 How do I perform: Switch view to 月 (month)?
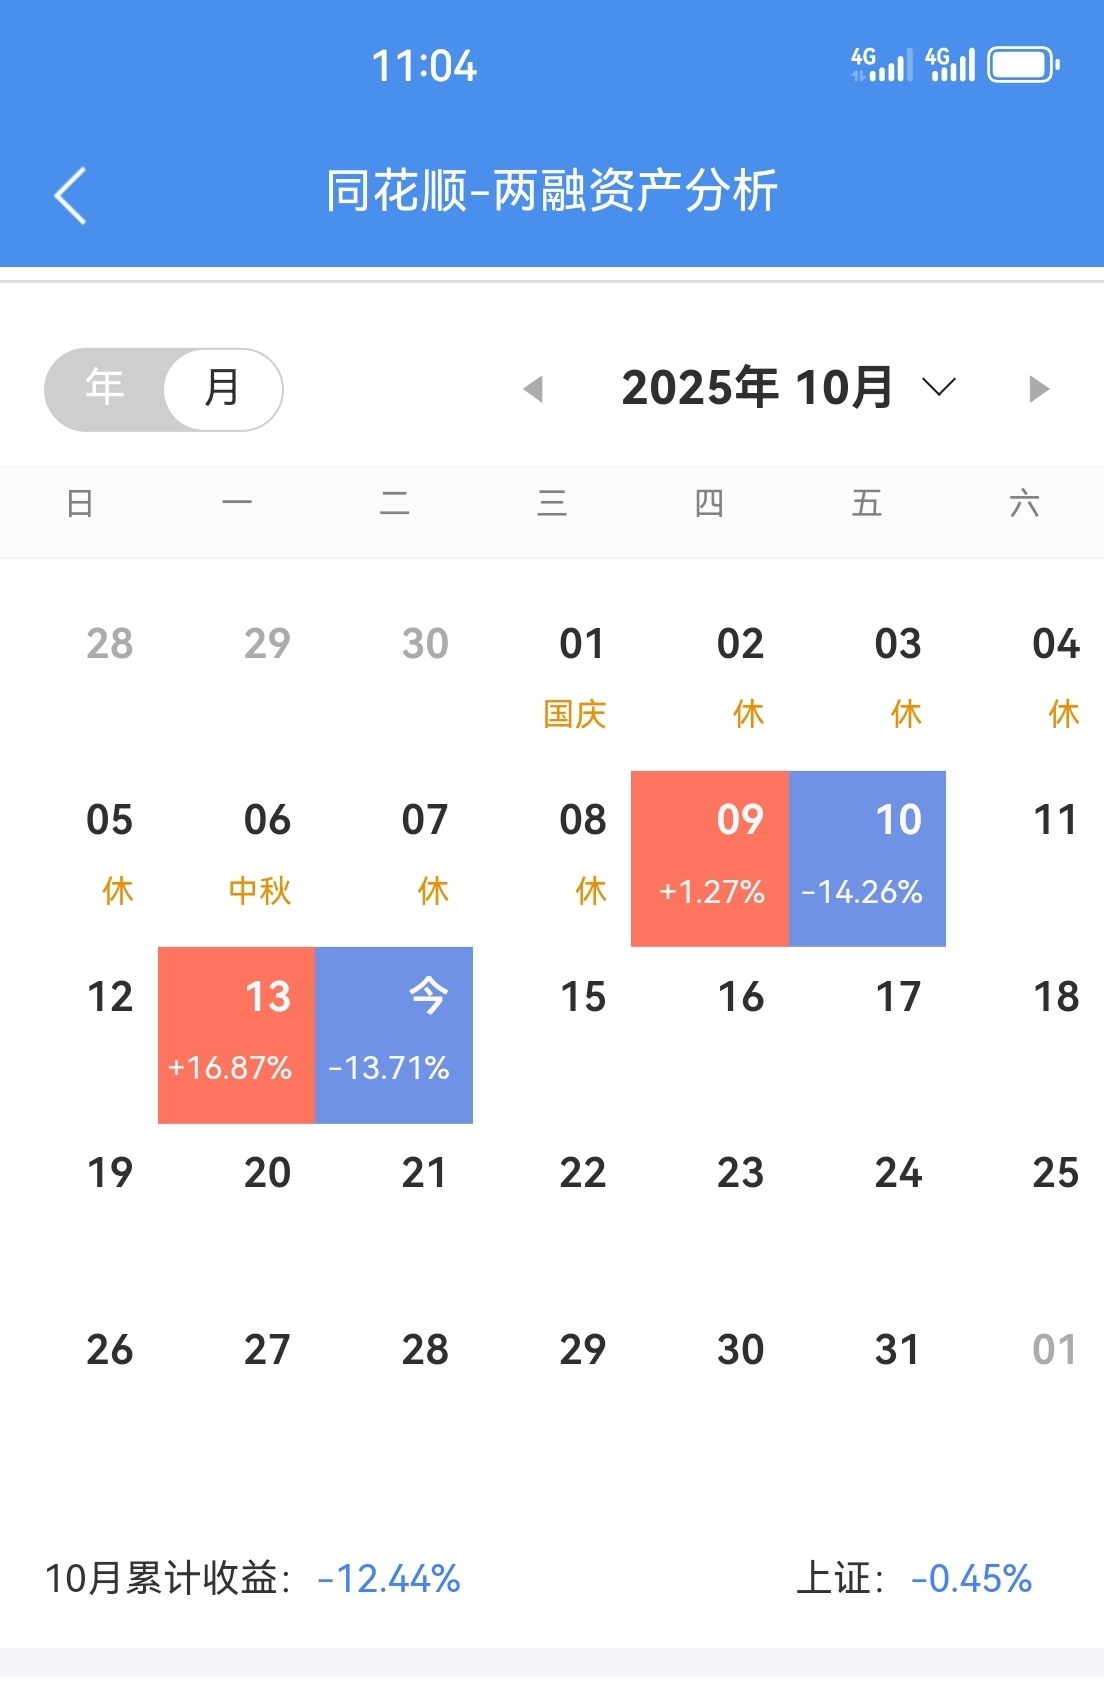click(222, 389)
